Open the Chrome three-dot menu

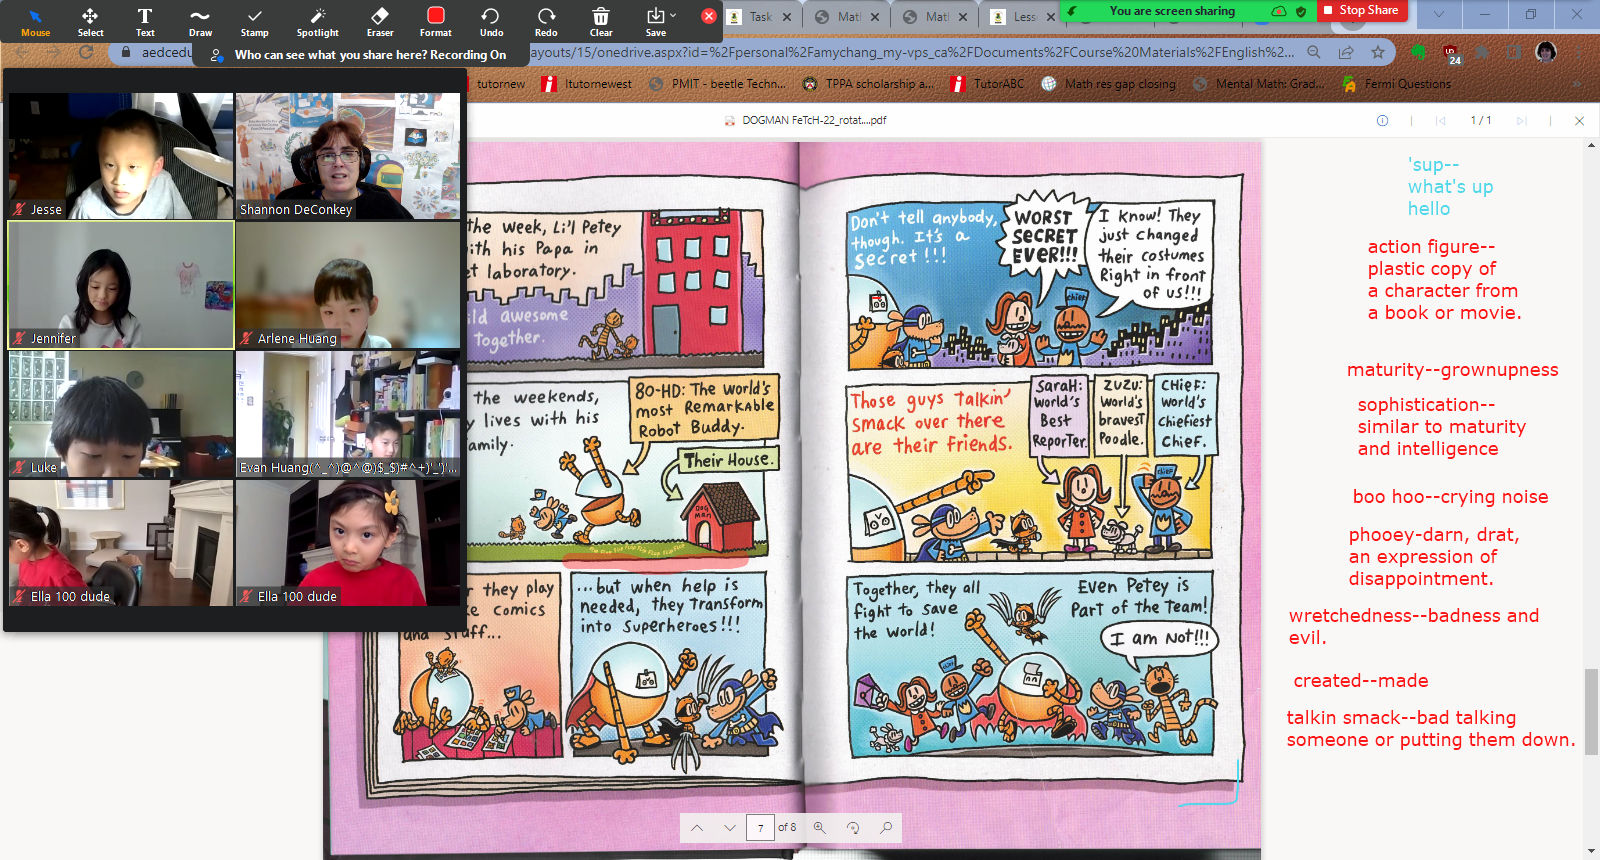[1578, 52]
